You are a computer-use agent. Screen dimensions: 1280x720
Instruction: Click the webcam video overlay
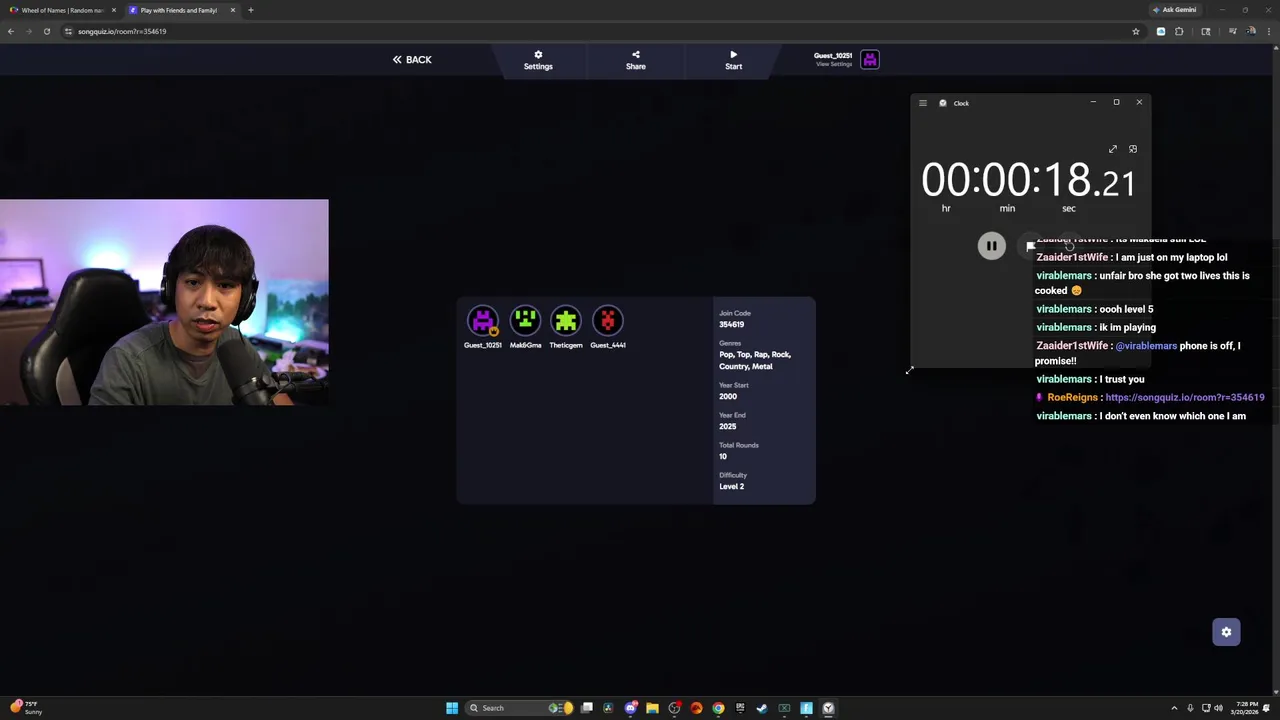point(164,302)
